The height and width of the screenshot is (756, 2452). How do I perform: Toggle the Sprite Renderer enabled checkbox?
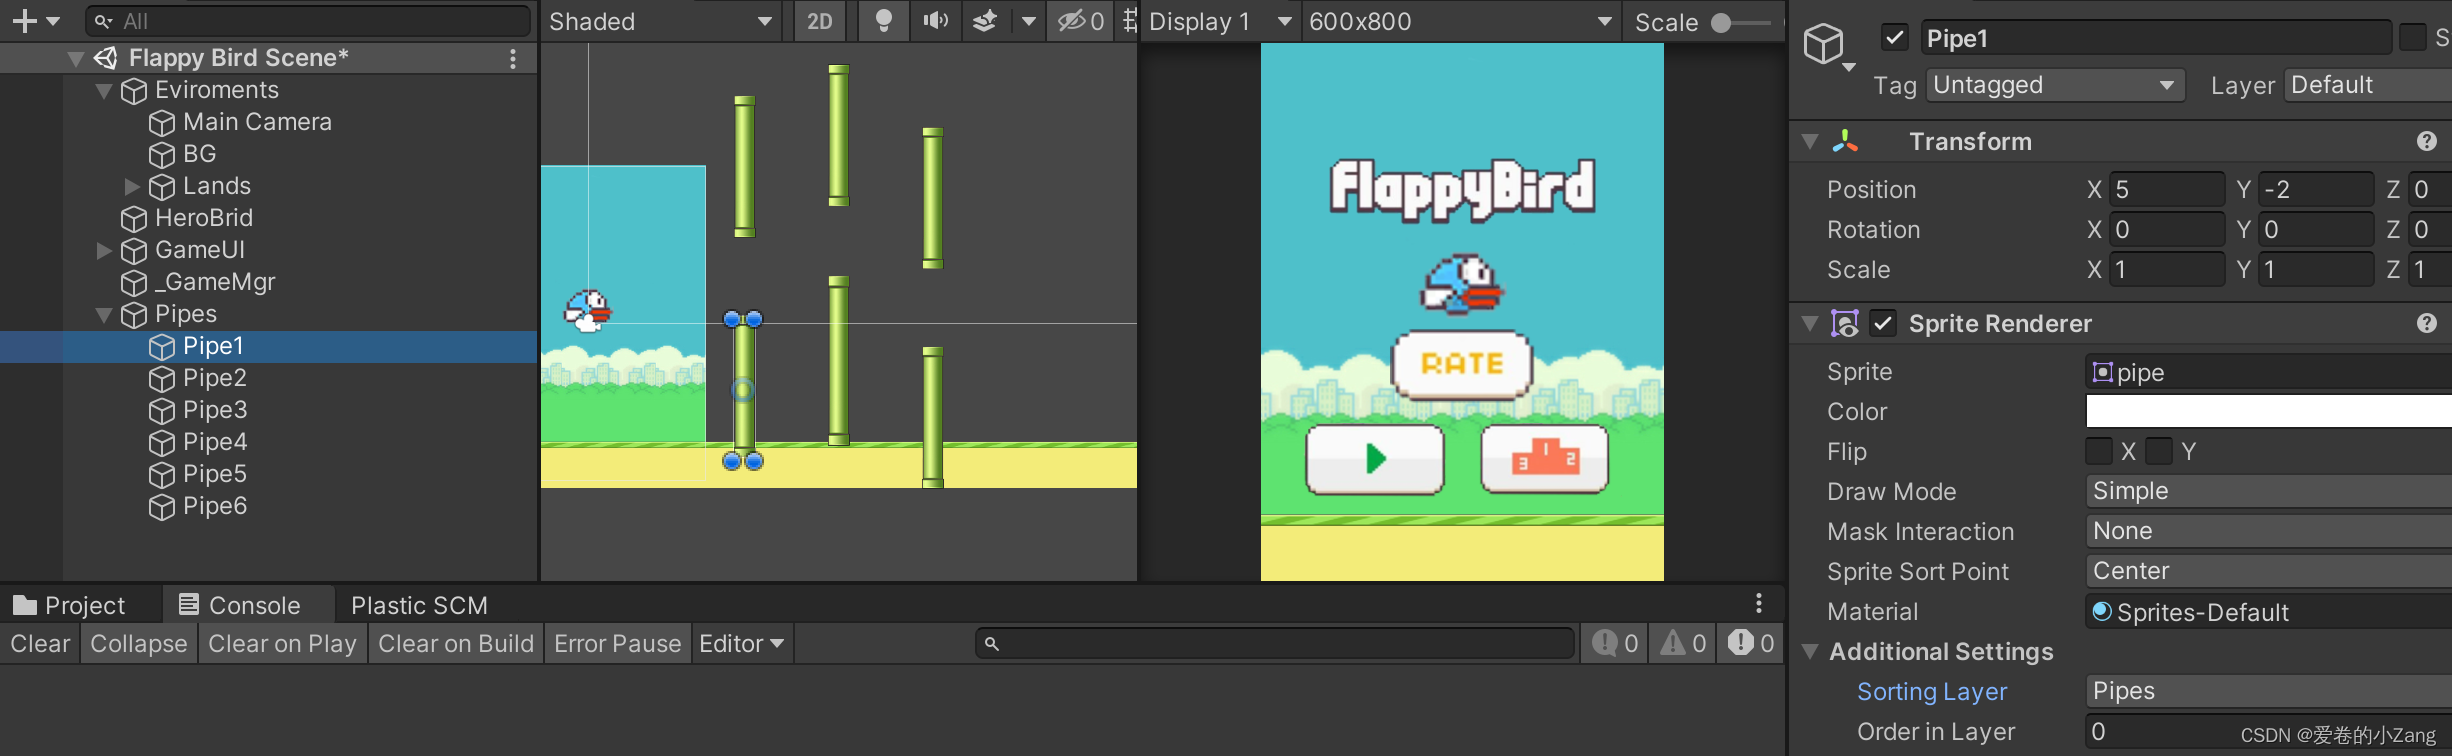(x=1882, y=323)
